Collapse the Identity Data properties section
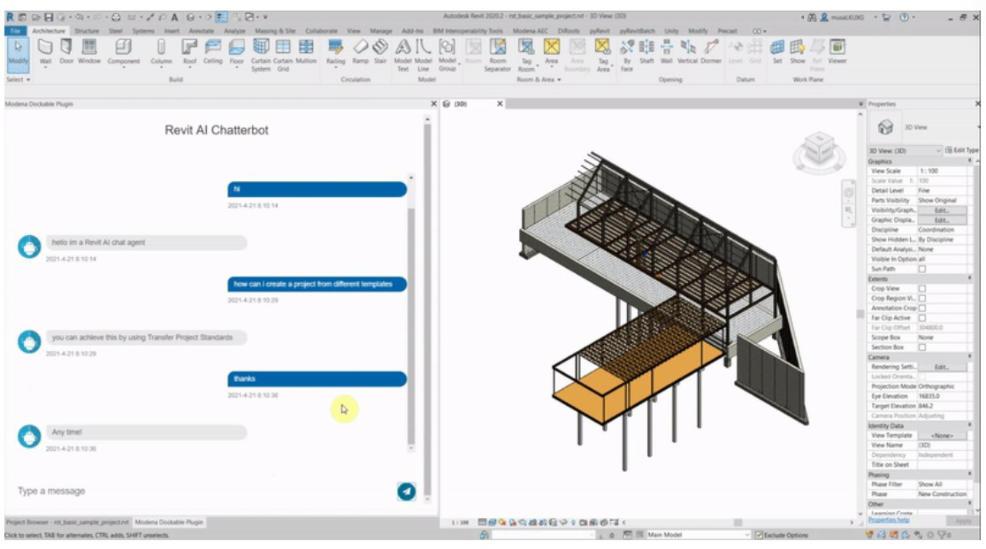 pos(969,426)
